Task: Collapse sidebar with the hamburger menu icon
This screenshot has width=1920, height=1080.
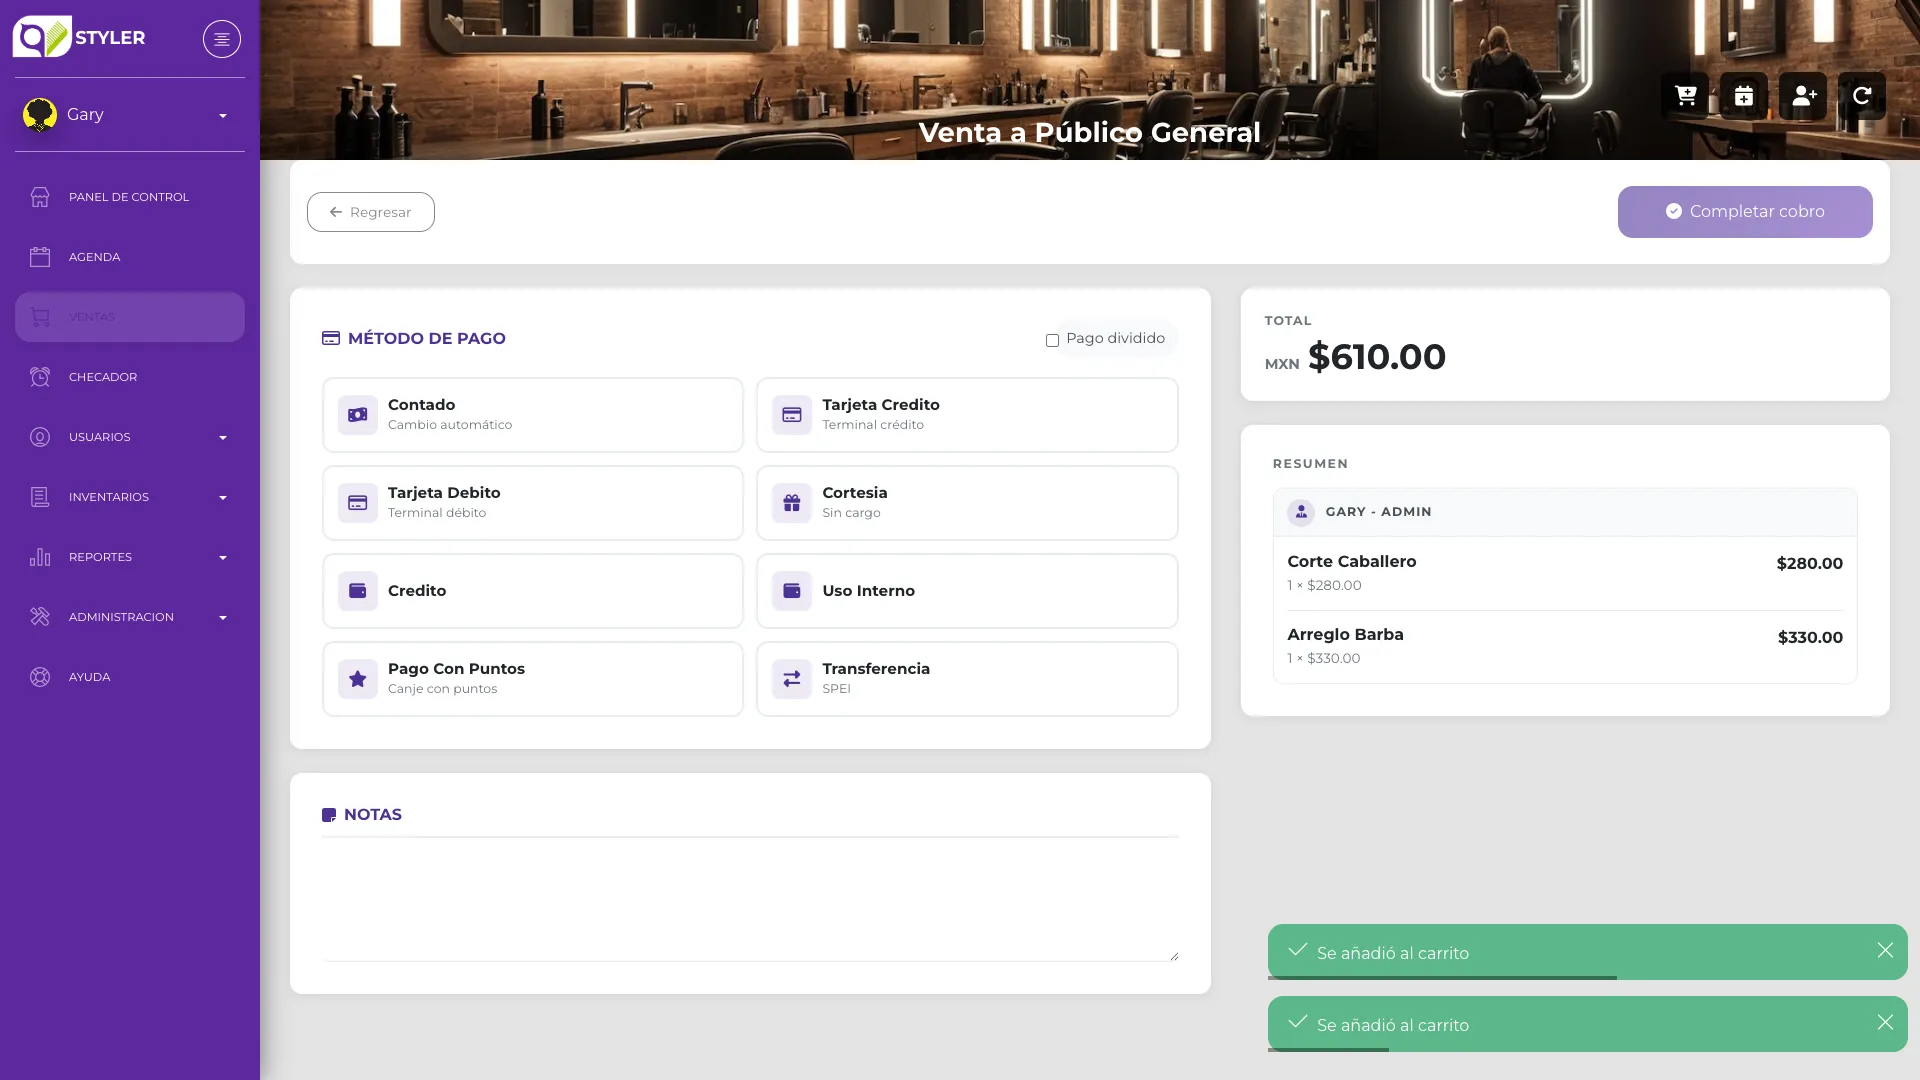Action: click(x=222, y=39)
